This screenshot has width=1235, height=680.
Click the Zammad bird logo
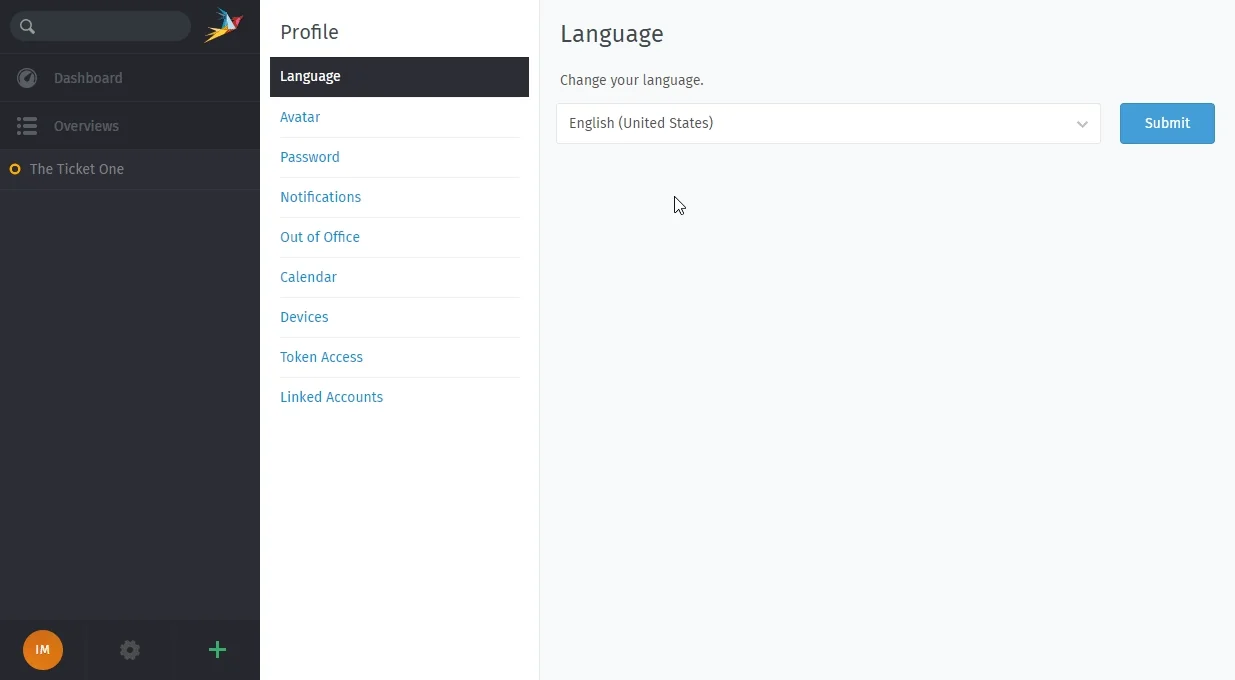[224, 26]
